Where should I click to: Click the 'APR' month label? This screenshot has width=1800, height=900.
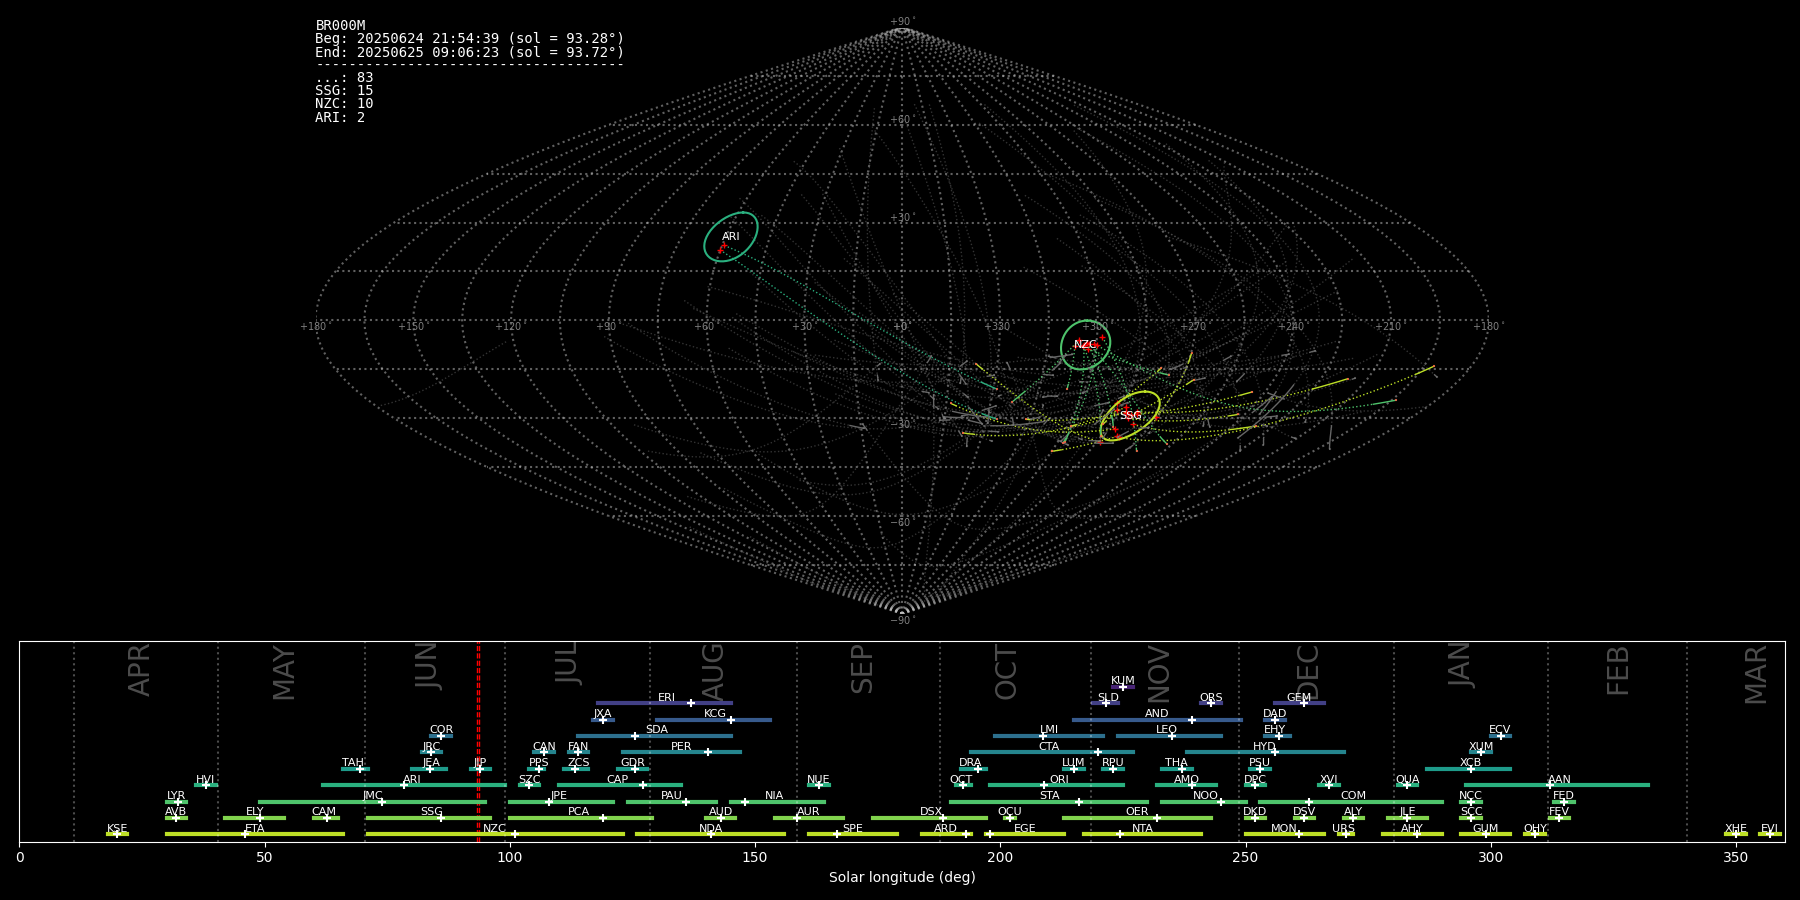140,670
